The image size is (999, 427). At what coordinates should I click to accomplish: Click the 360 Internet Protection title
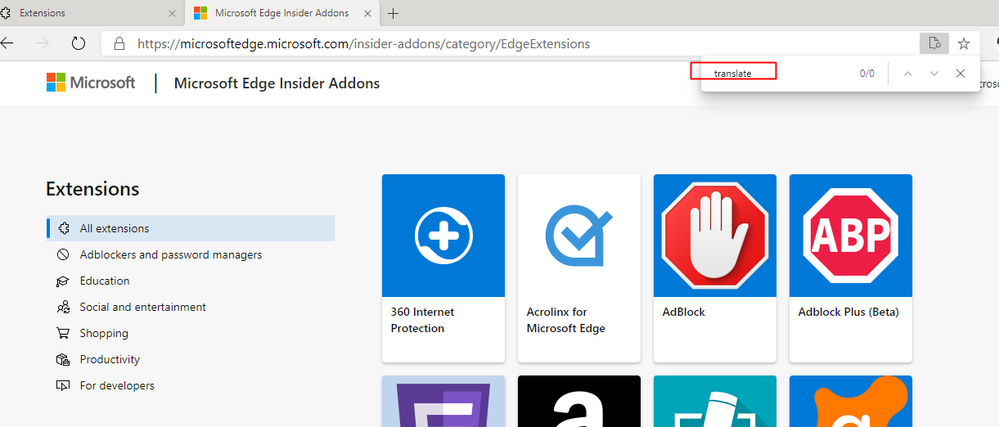click(x=422, y=320)
